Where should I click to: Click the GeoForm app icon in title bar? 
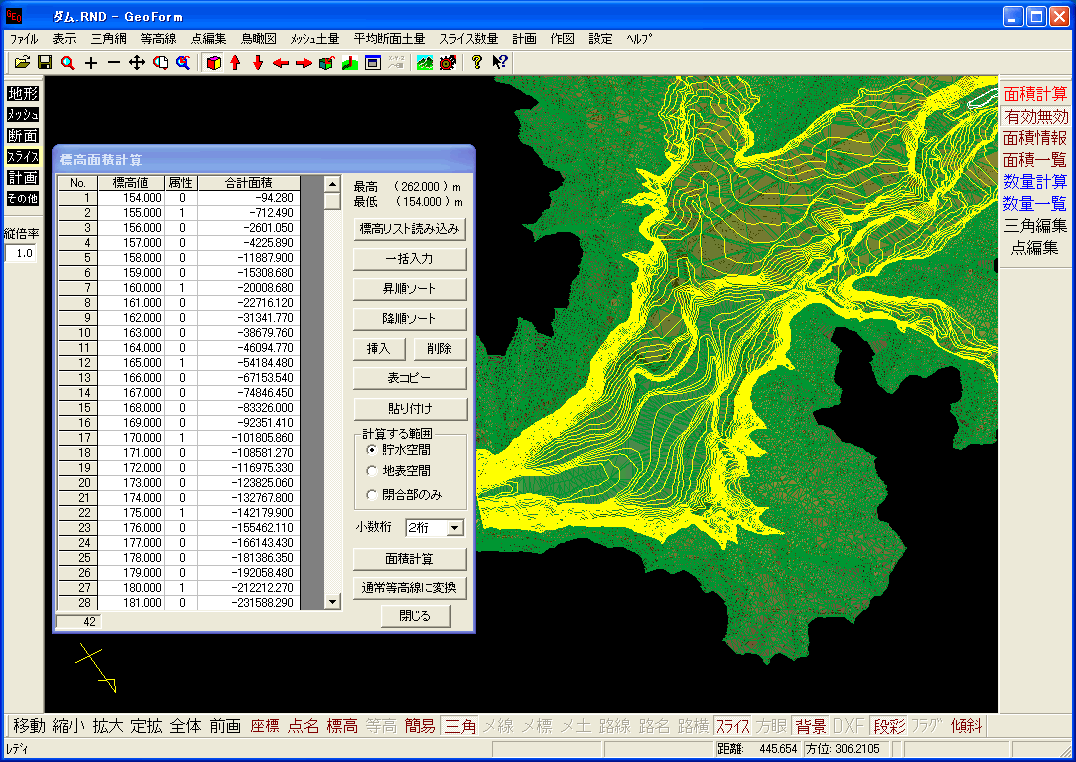coord(14,16)
